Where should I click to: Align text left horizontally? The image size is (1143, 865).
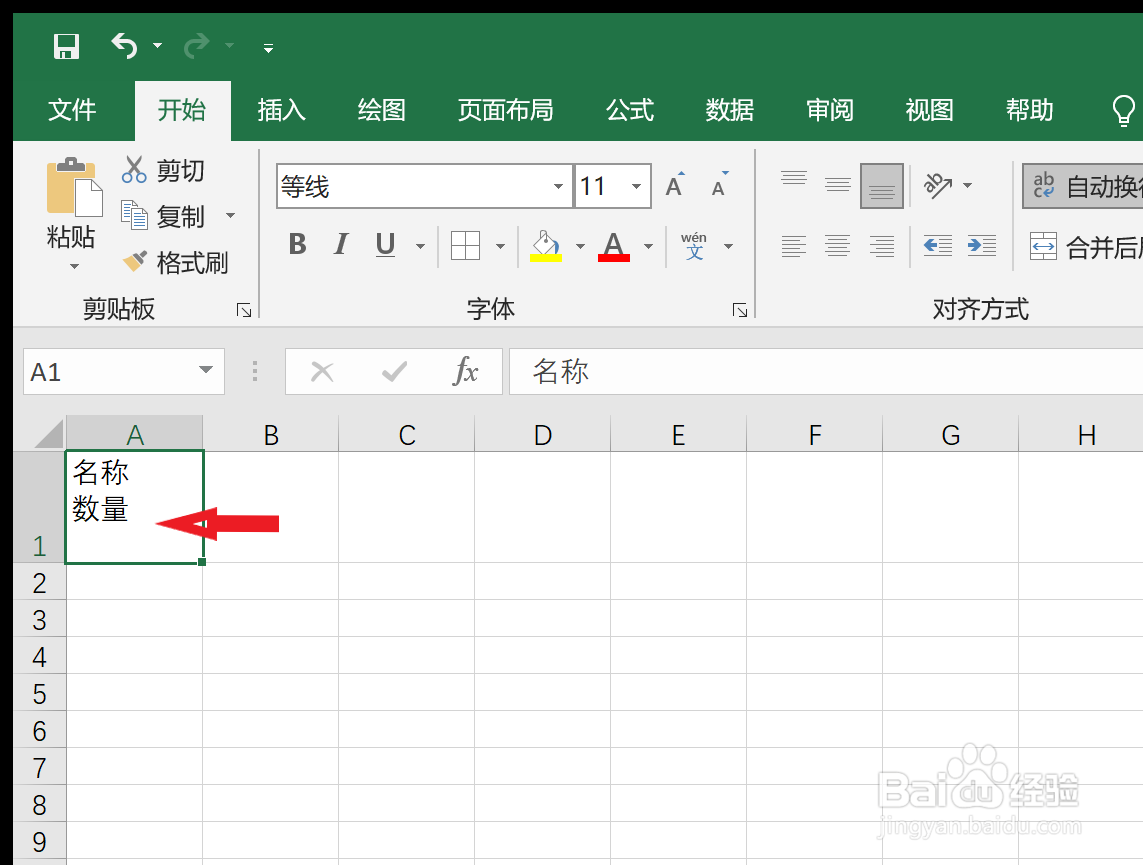pos(794,246)
